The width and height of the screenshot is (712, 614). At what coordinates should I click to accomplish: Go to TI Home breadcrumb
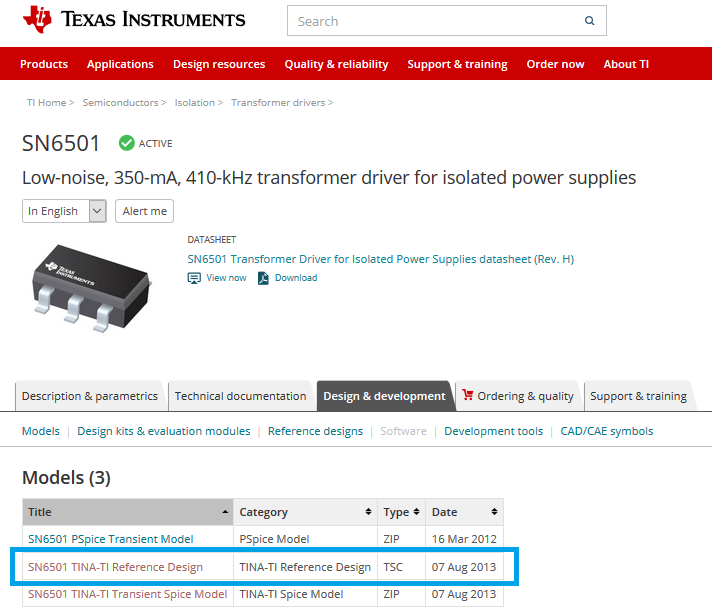click(x=46, y=103)
